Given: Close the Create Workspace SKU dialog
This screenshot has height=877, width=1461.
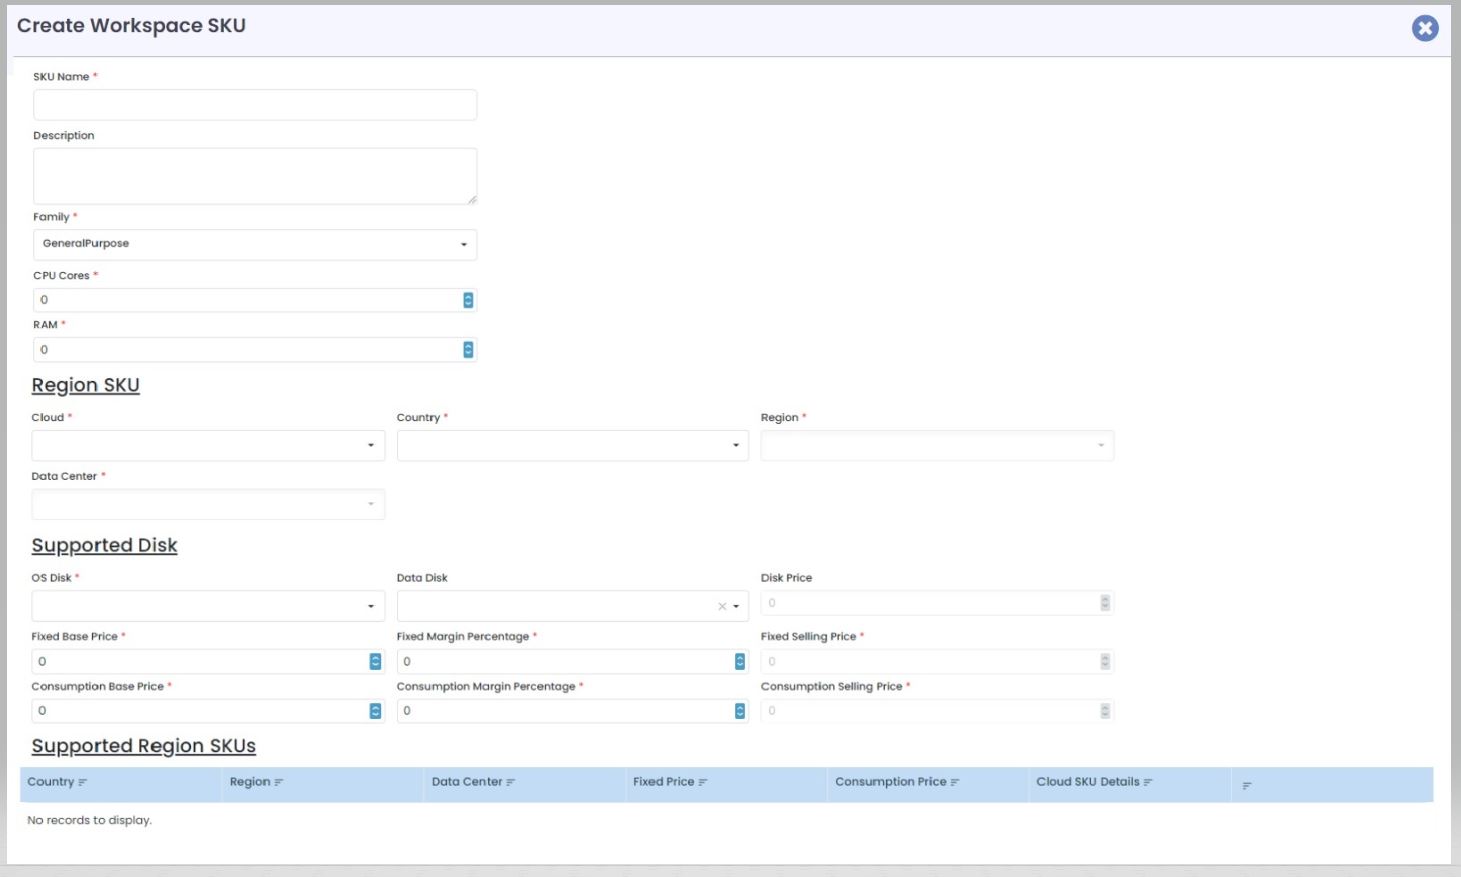Looking at the screenshot, I should point(1425,28).
